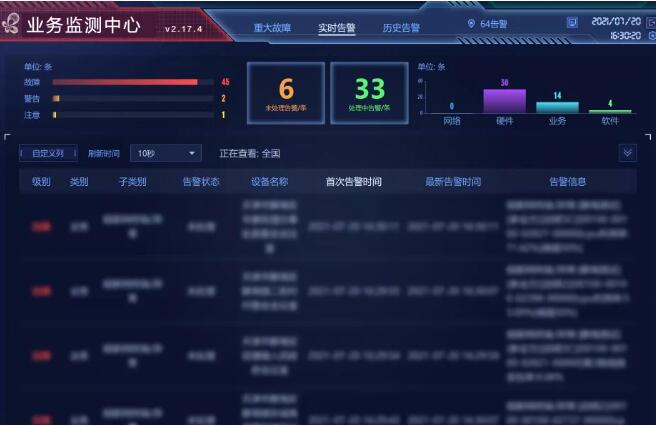Click the 64告警 location link
The image size is (656, 426).
tap(494, 24)
